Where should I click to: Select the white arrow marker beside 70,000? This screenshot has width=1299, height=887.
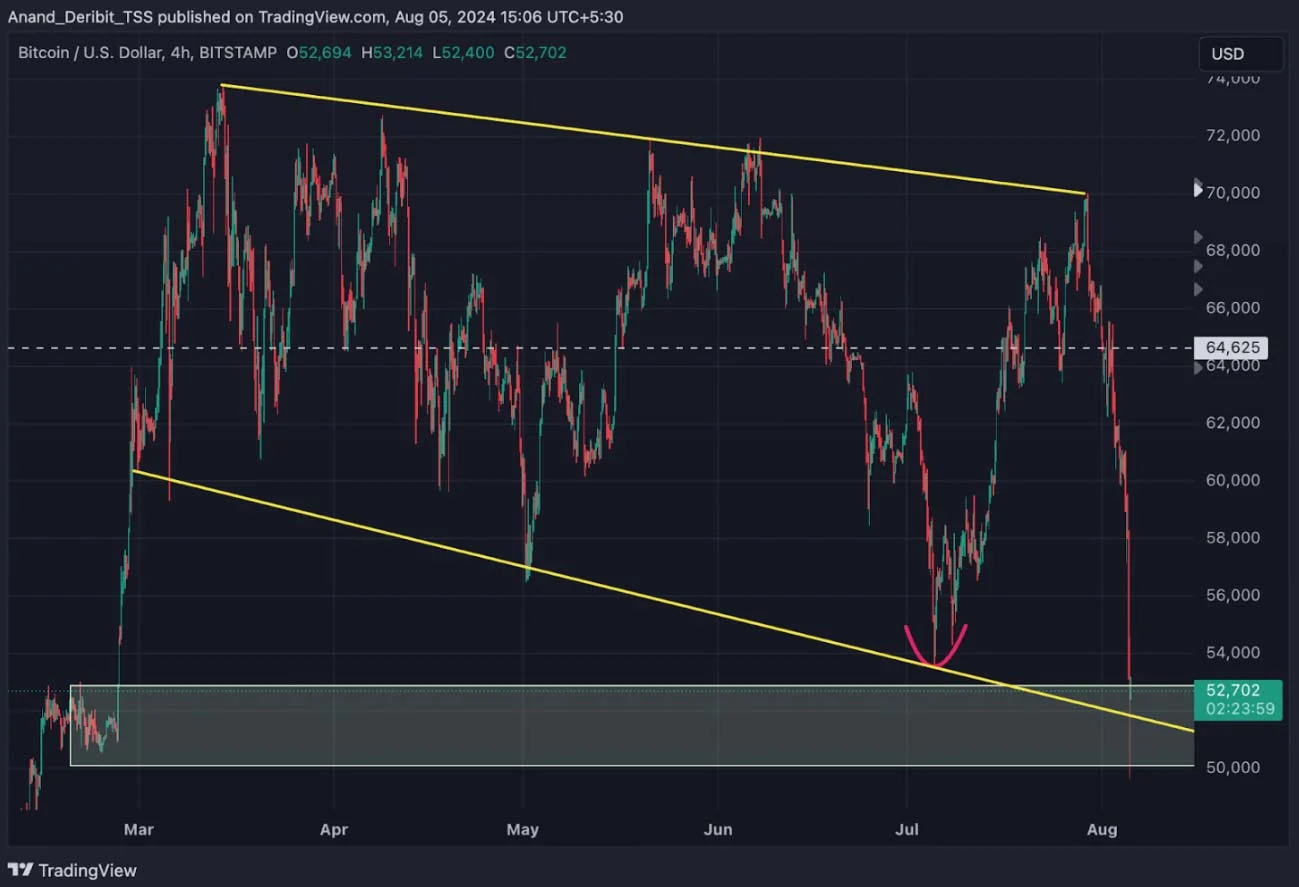point(1199,189)
